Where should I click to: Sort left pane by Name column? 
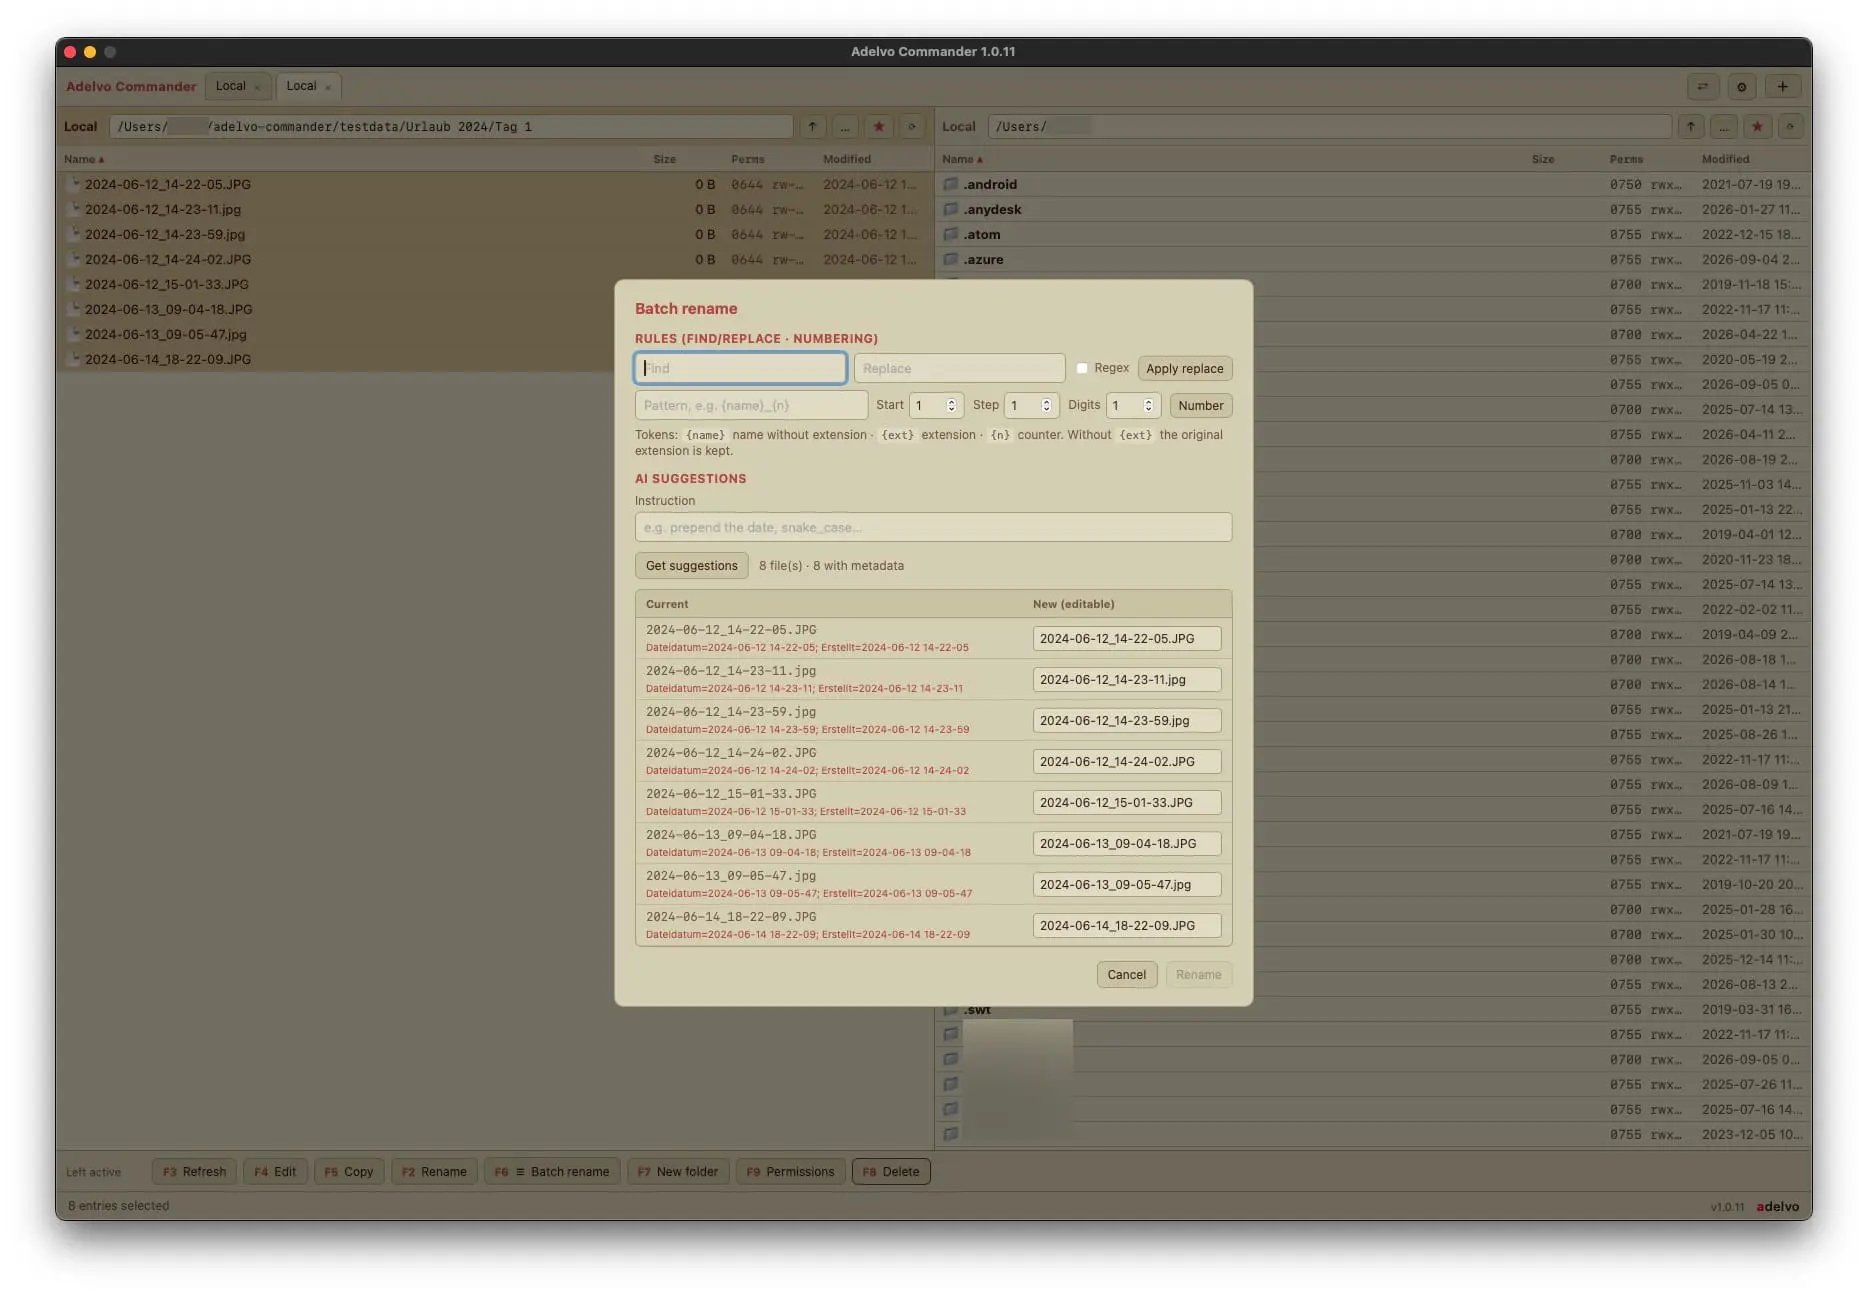pyautogui.click(x=84, y=159)
